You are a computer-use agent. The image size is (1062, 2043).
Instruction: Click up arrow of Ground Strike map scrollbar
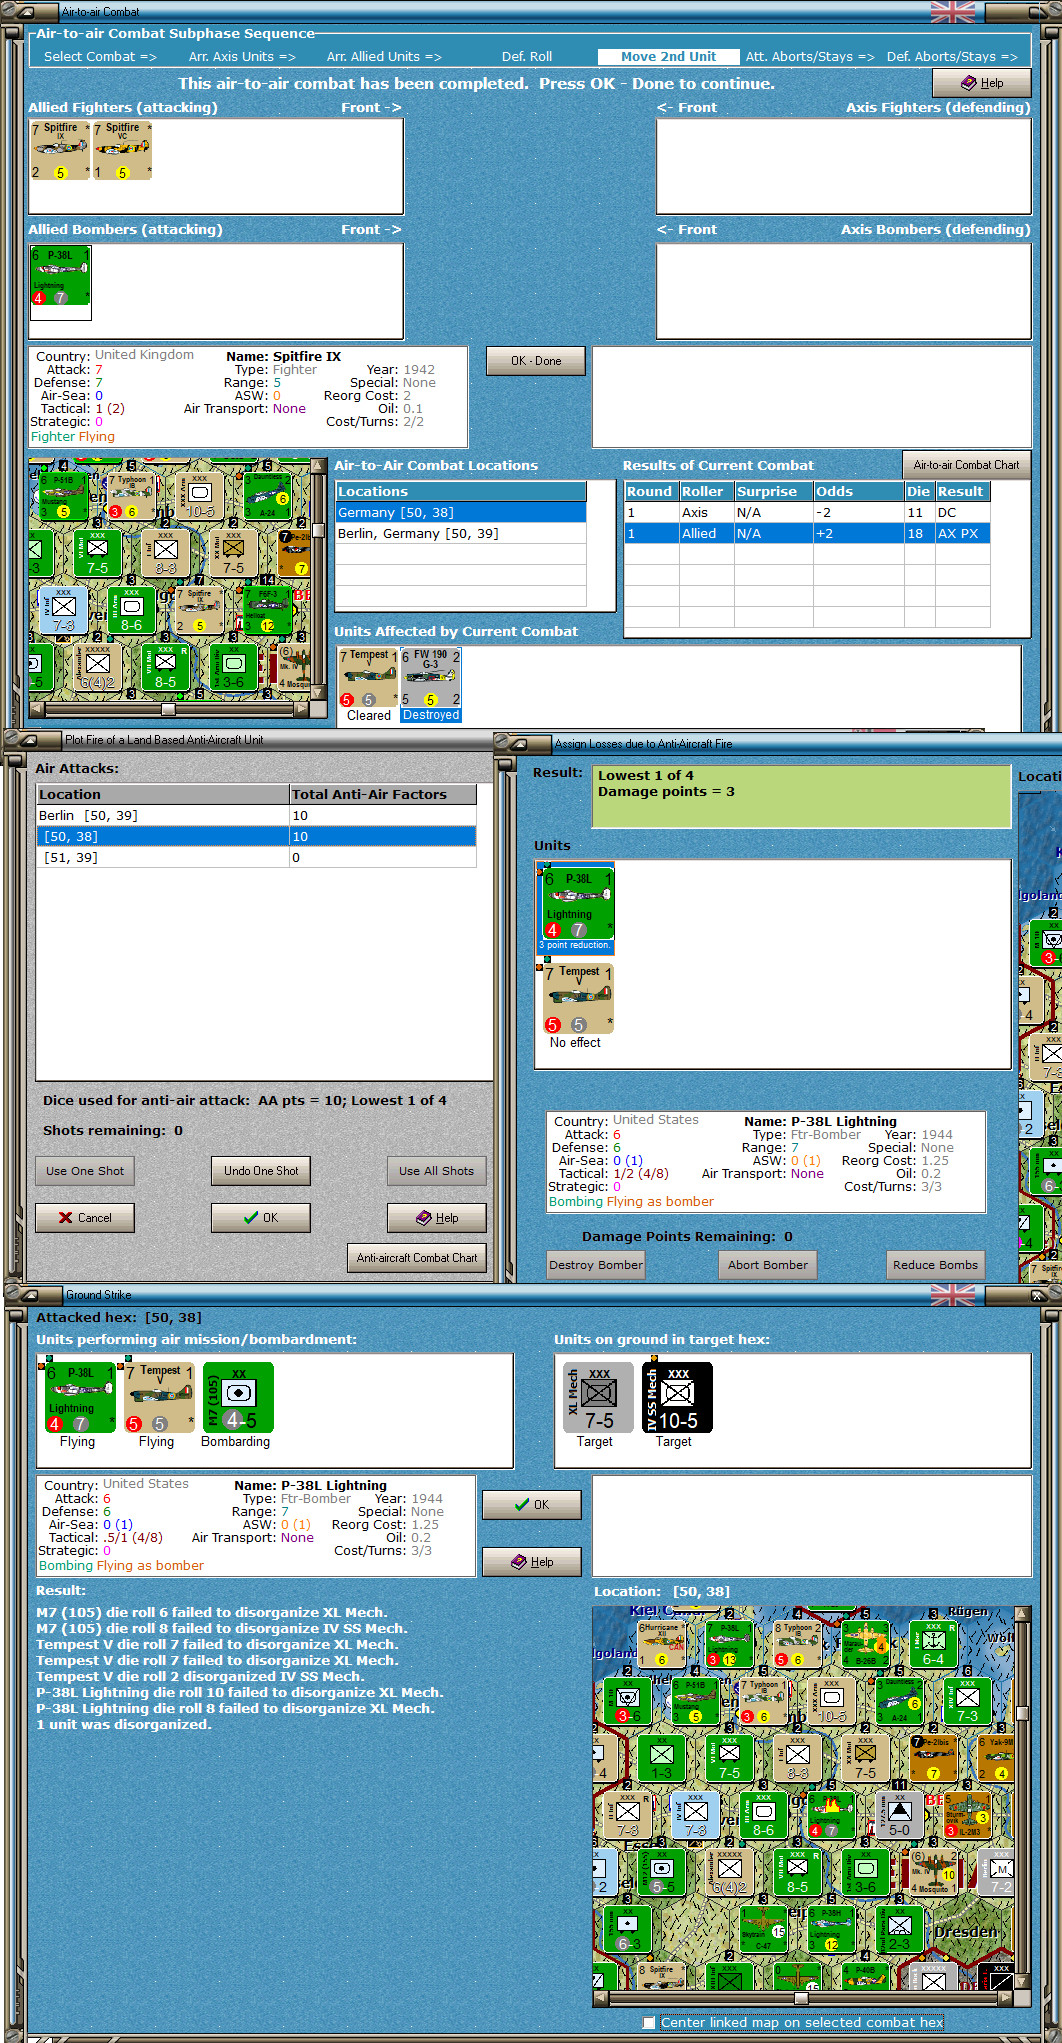[x=1022, y=1614]
